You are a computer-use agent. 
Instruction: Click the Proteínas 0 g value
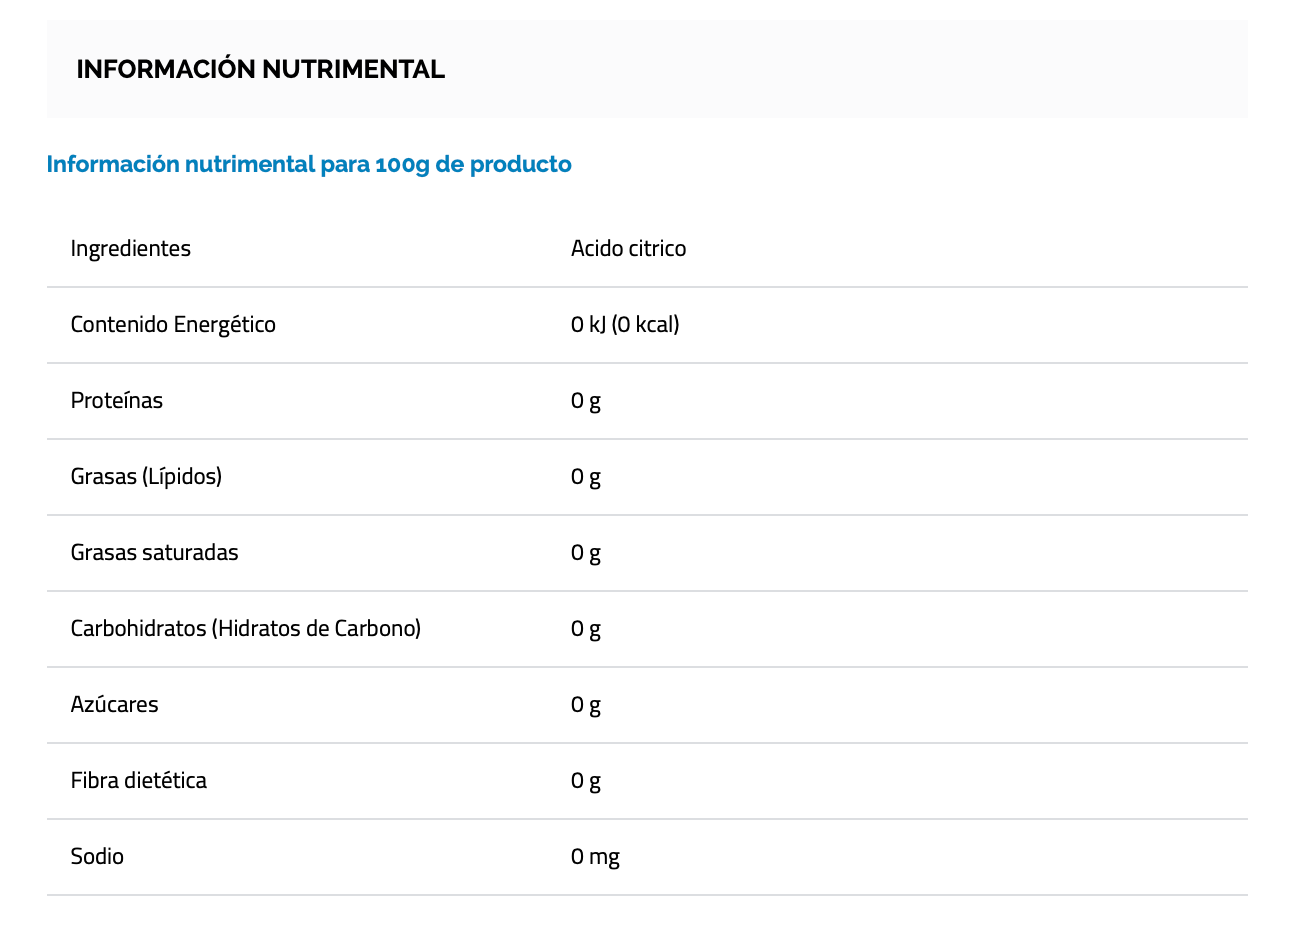[x=586, y=400]
